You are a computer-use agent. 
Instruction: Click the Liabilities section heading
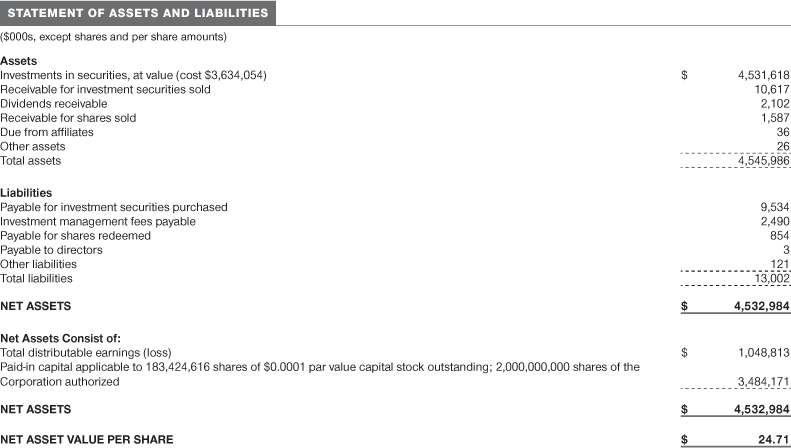tap(27, 192)
